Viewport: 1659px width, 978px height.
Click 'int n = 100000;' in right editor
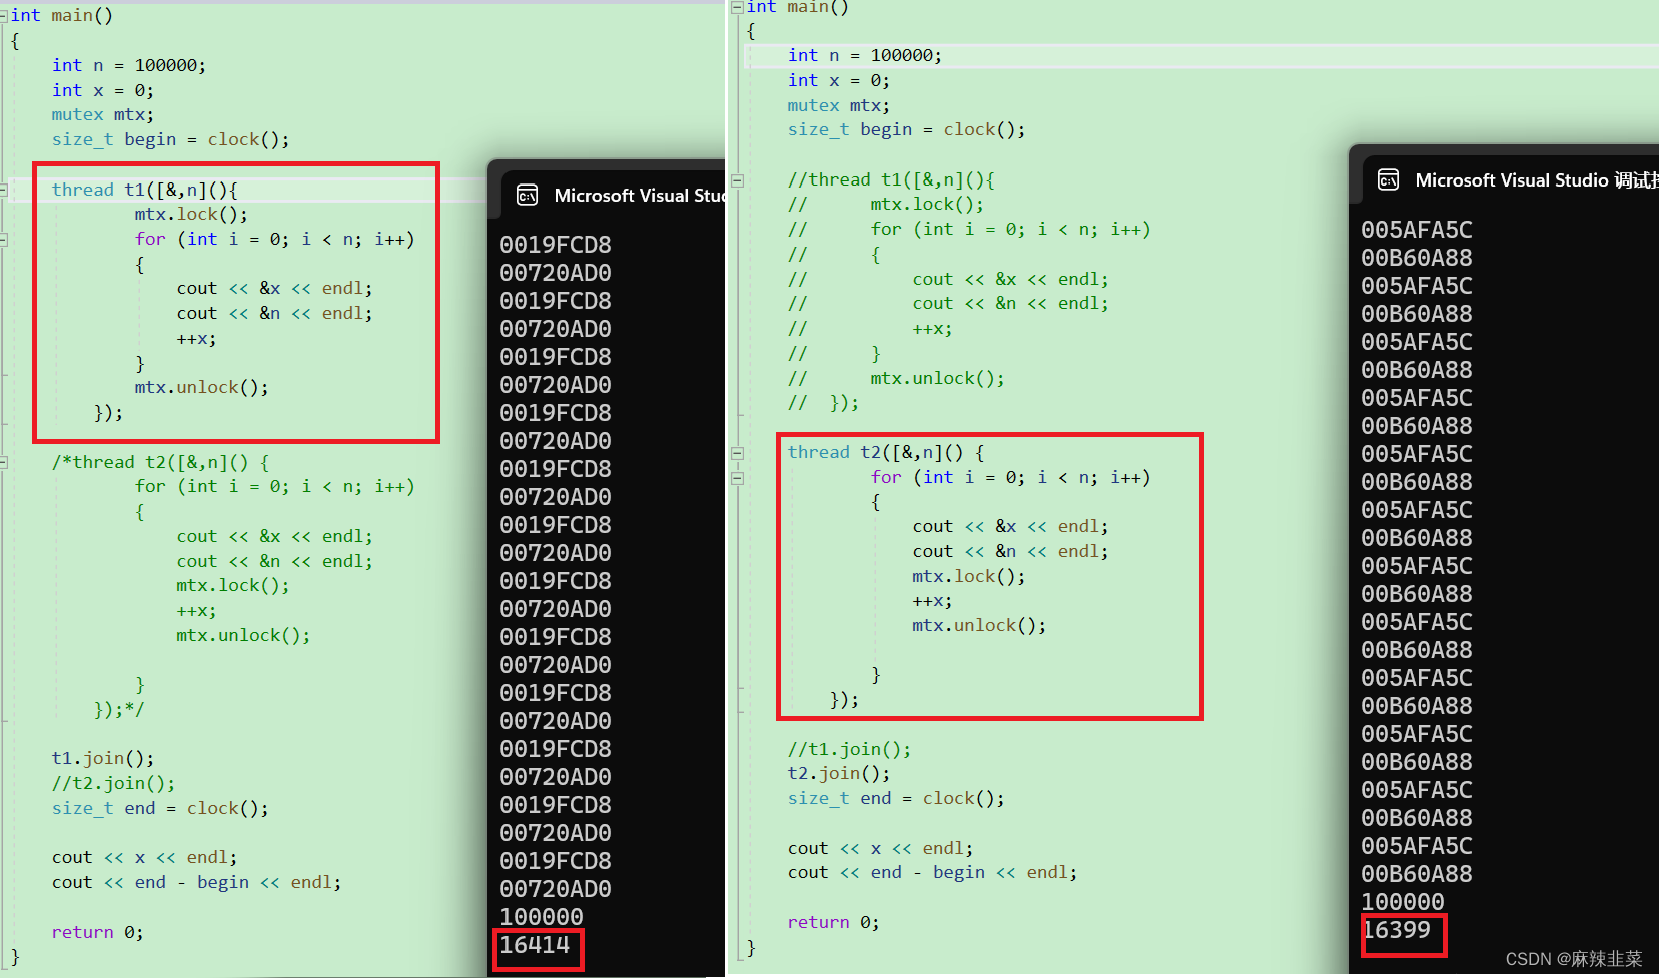coord(865,55)
